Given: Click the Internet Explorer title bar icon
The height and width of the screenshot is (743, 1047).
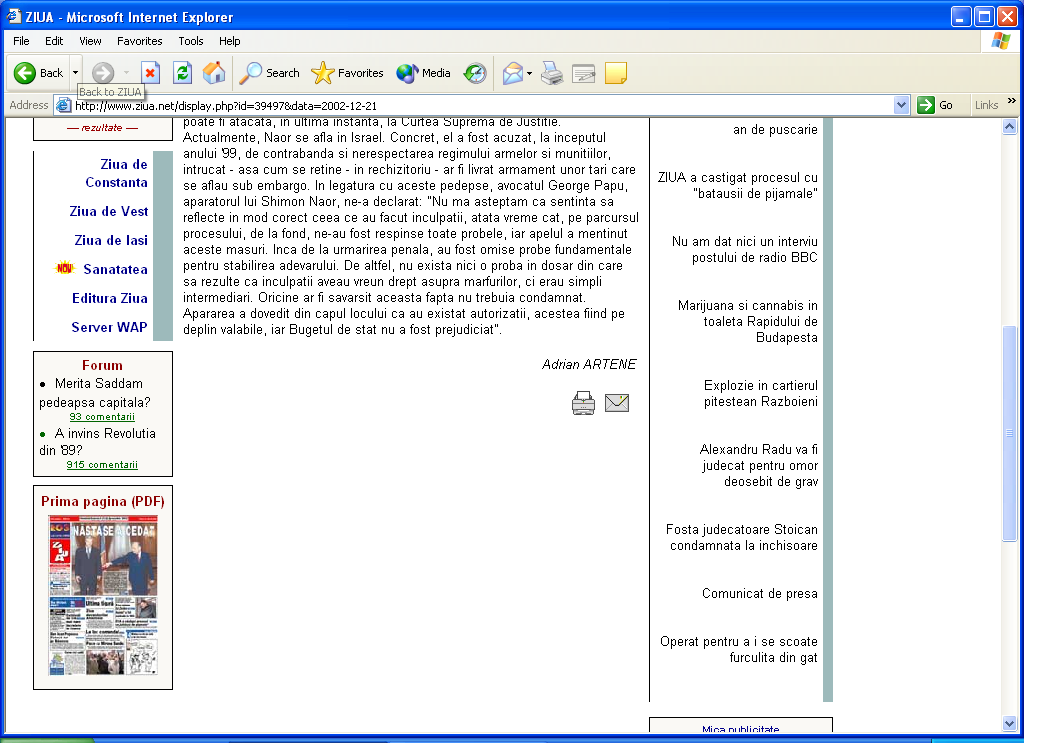Looking at the screenshot, I should tap(13, 16).
